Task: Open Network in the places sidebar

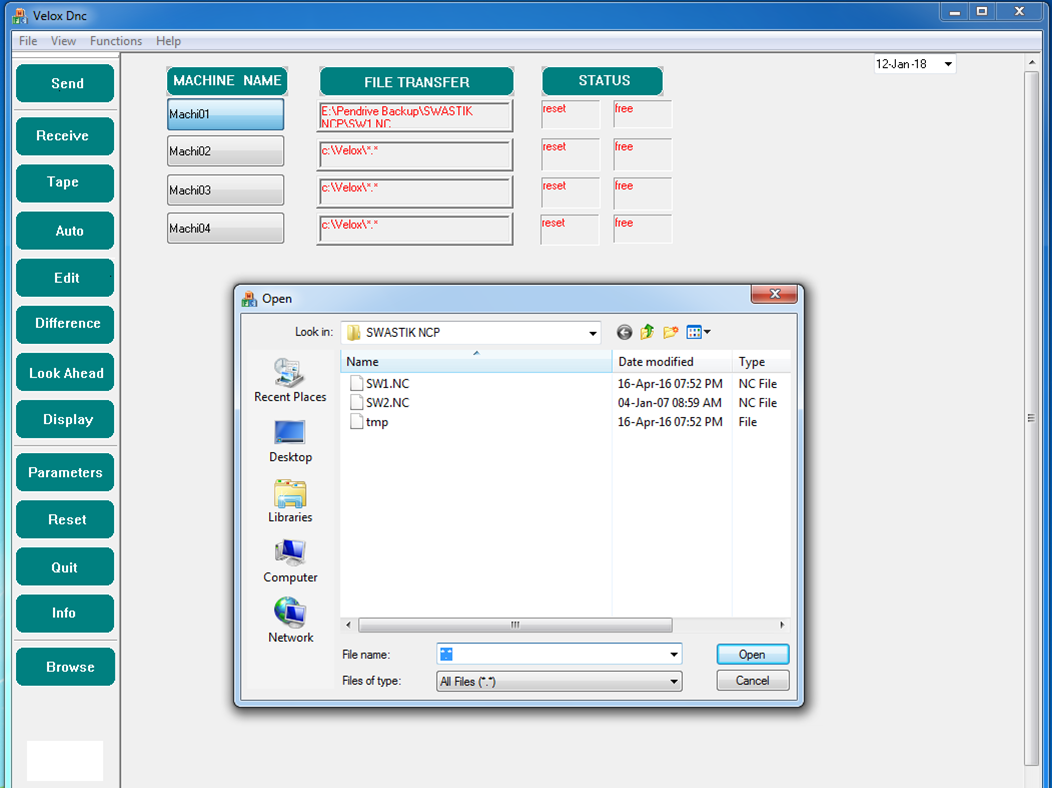Action: [x=290, y=621]
